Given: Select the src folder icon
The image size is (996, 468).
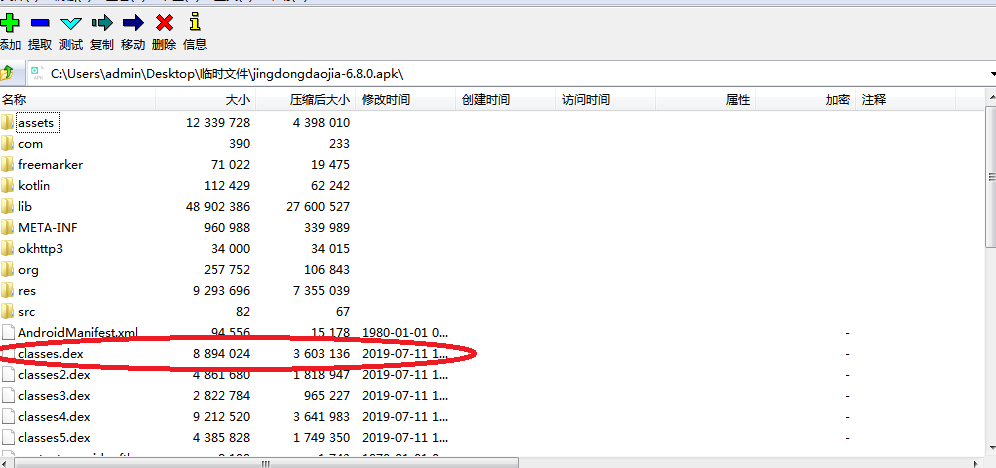Looking at the screenshot, I should click(8, 311).
